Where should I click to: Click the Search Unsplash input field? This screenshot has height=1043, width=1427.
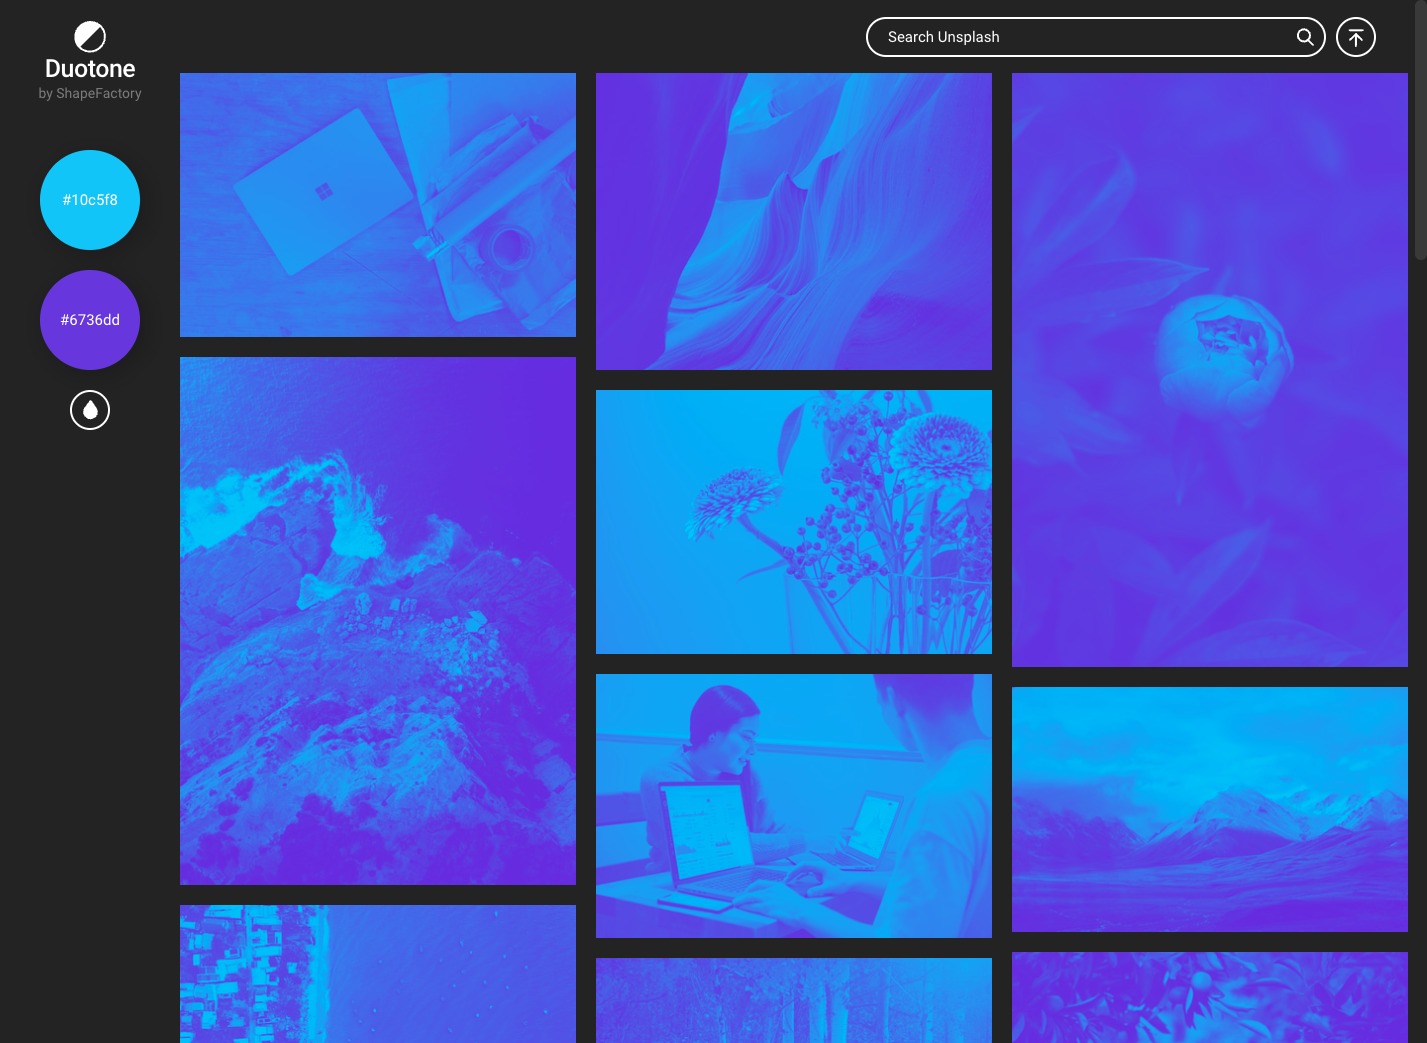click(1080, 37)
